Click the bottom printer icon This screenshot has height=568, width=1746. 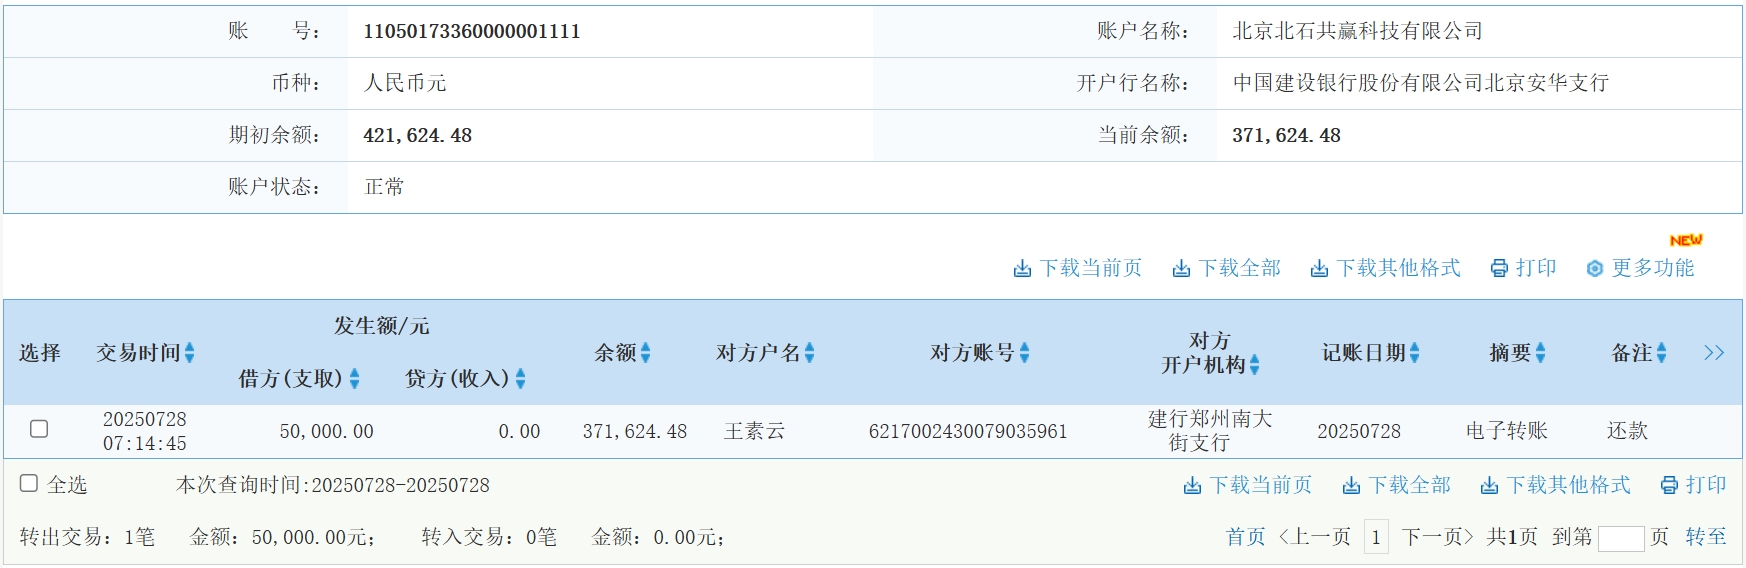(x=1669, y=486)
